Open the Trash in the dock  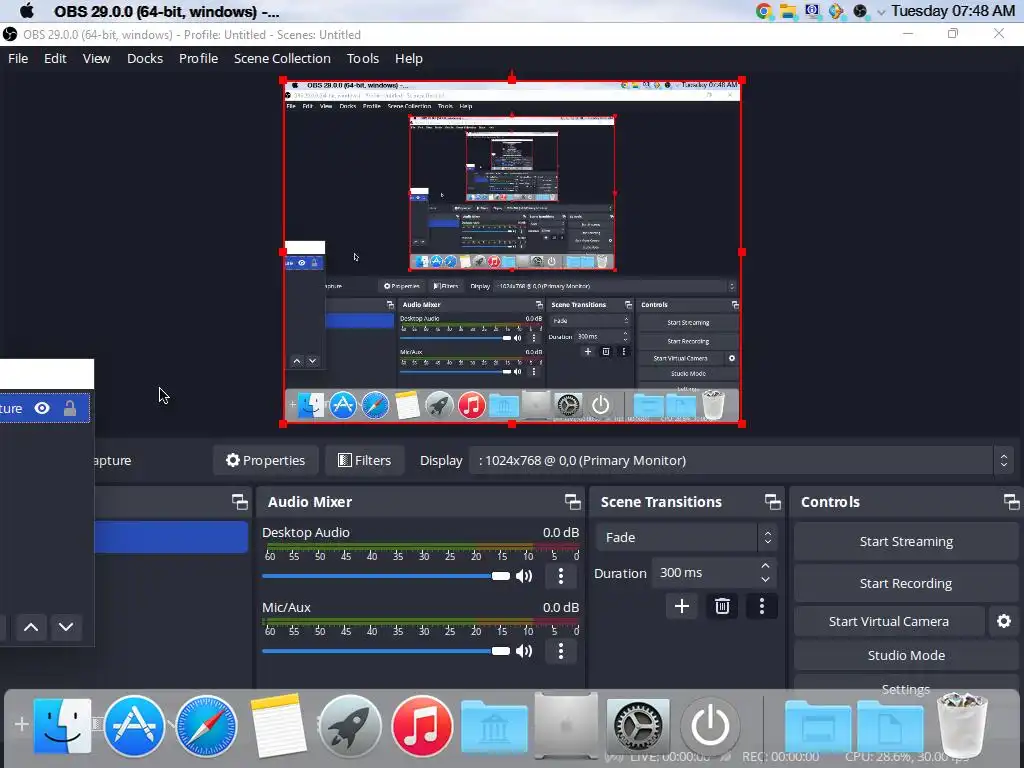click(x=962, y=726)
